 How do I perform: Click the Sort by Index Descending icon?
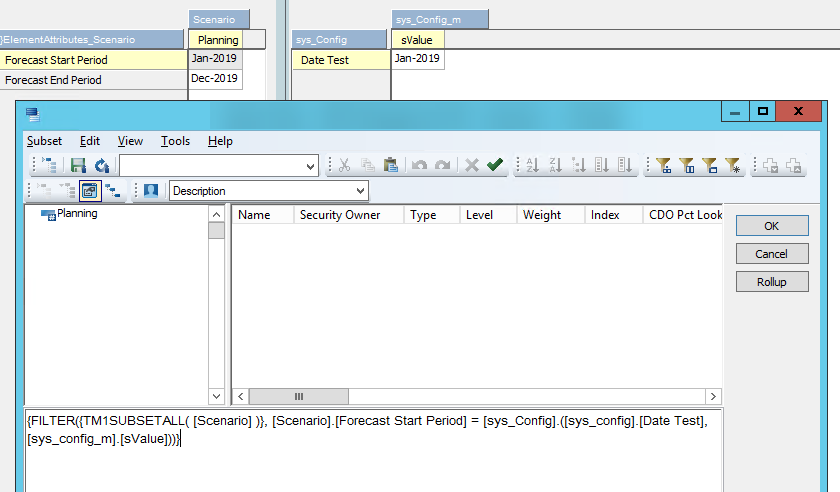[x=625, y=165]
